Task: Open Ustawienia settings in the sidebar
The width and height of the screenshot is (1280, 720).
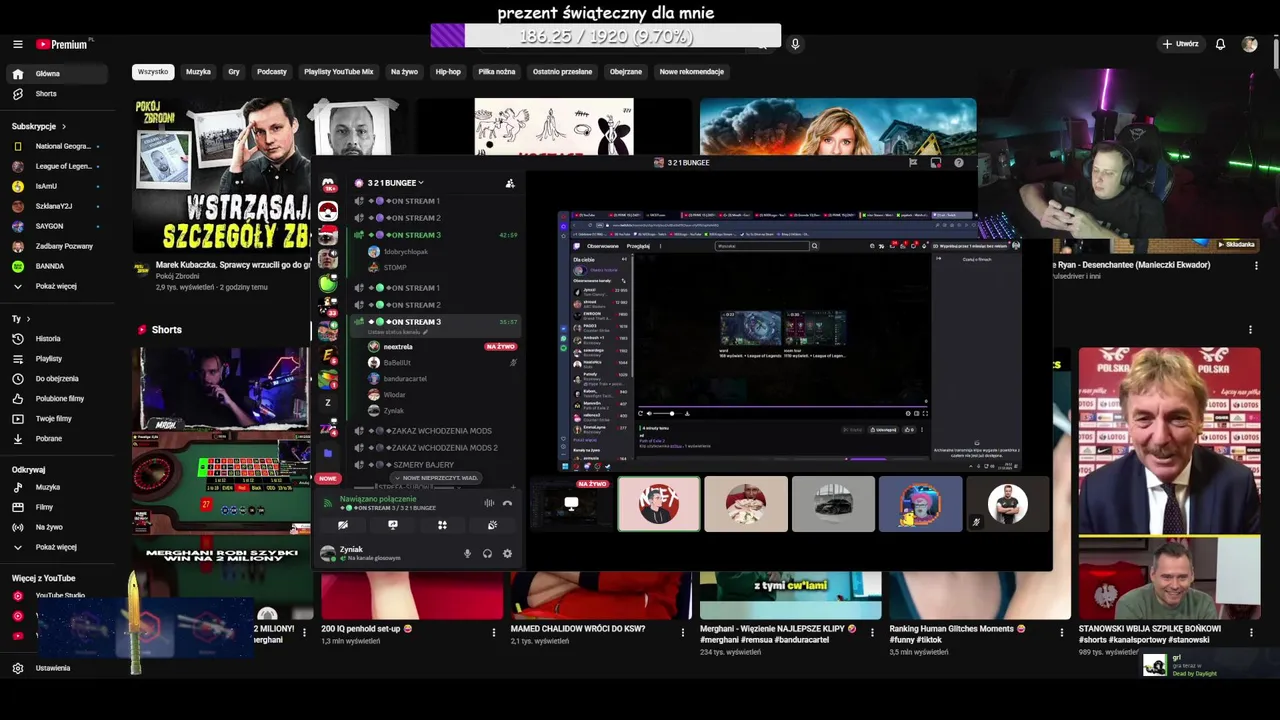Action: tap(58, 668)
